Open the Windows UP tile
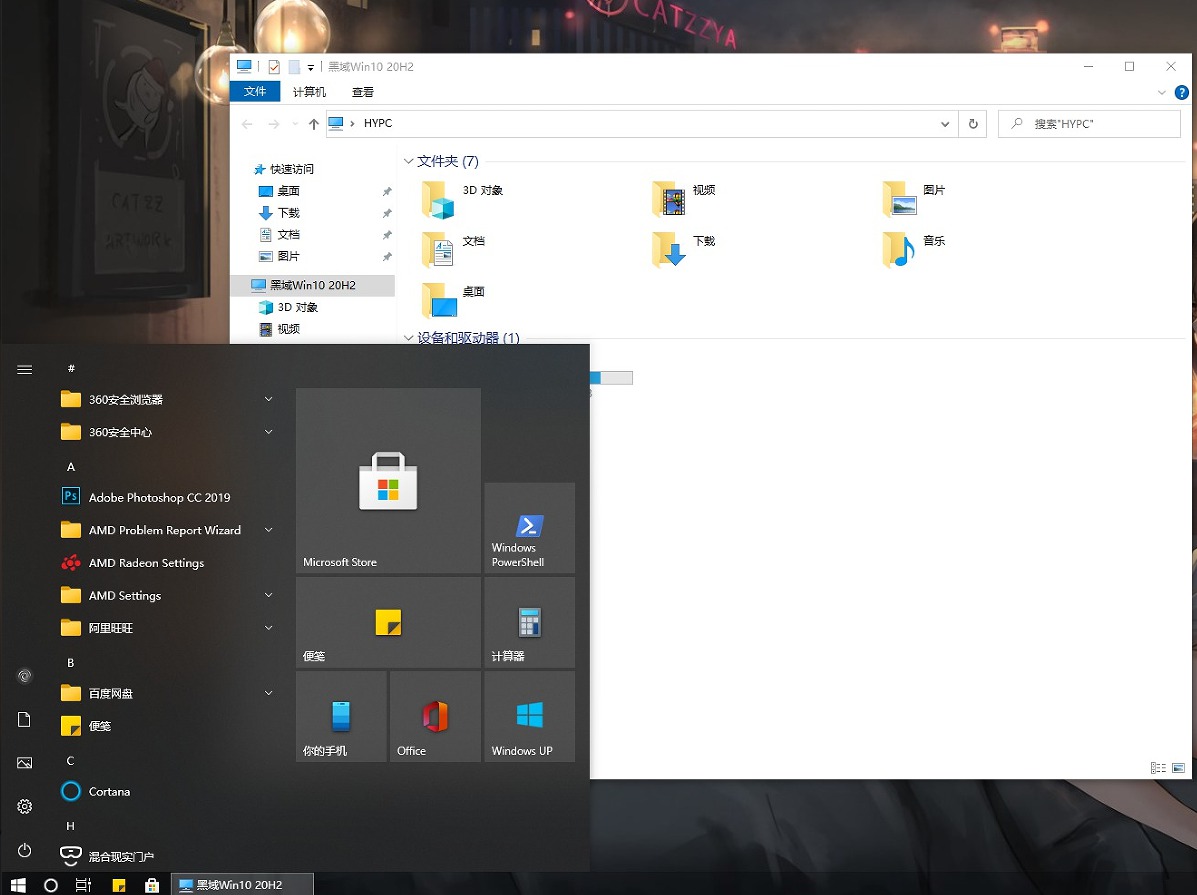The height and width of the screenshot is (895, 1197). (529, 716)
